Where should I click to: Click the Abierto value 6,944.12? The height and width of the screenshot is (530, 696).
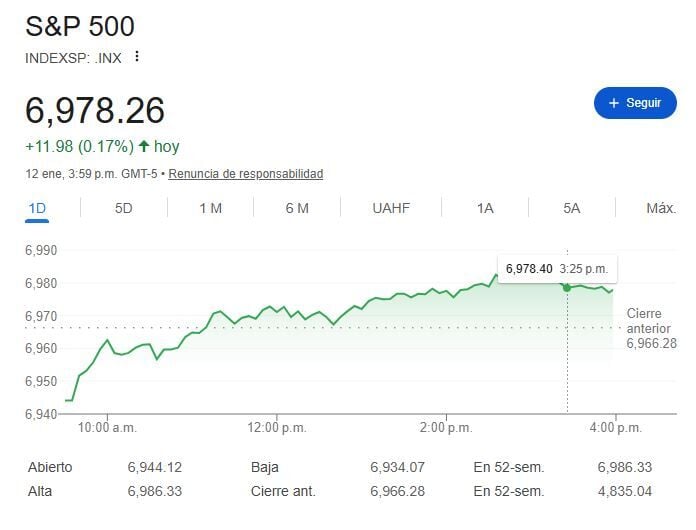point(155,467)
